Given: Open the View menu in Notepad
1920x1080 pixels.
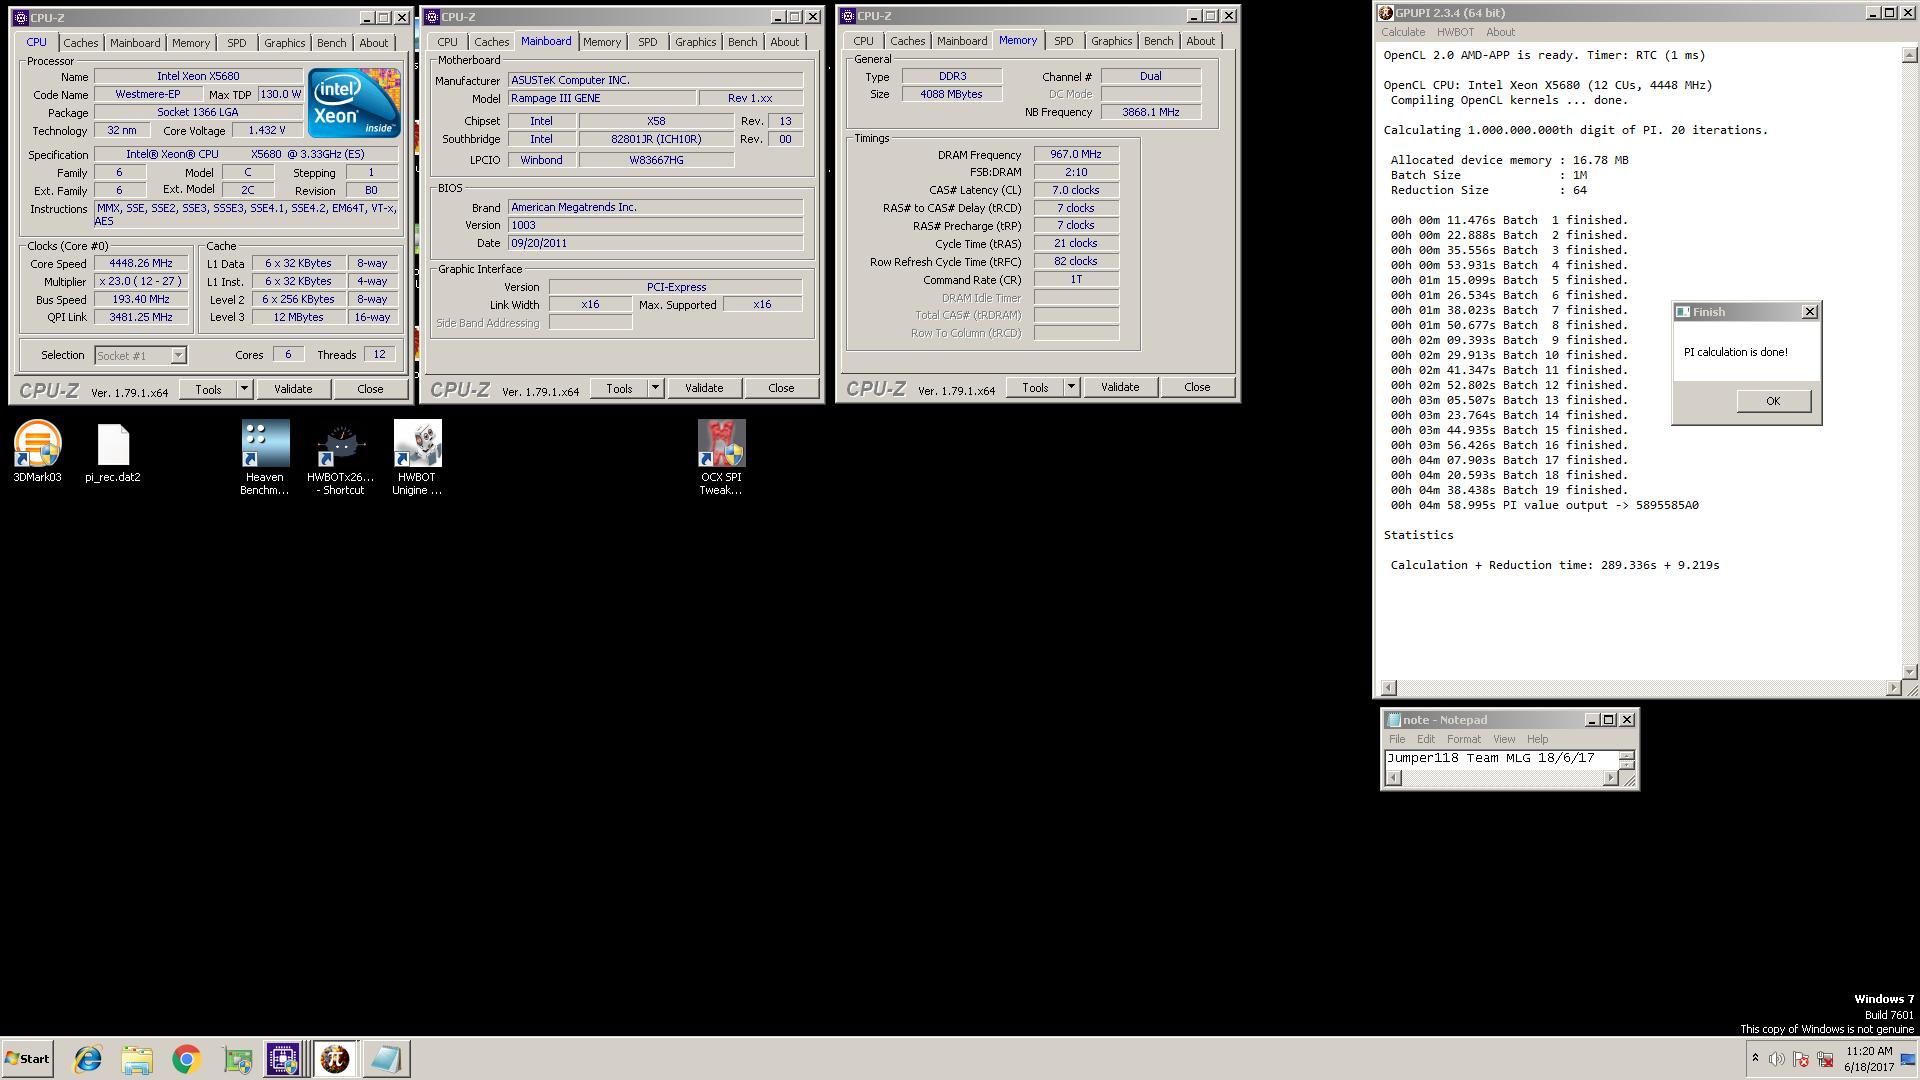Looking at the screenshot, I should tap(1504, 739).
